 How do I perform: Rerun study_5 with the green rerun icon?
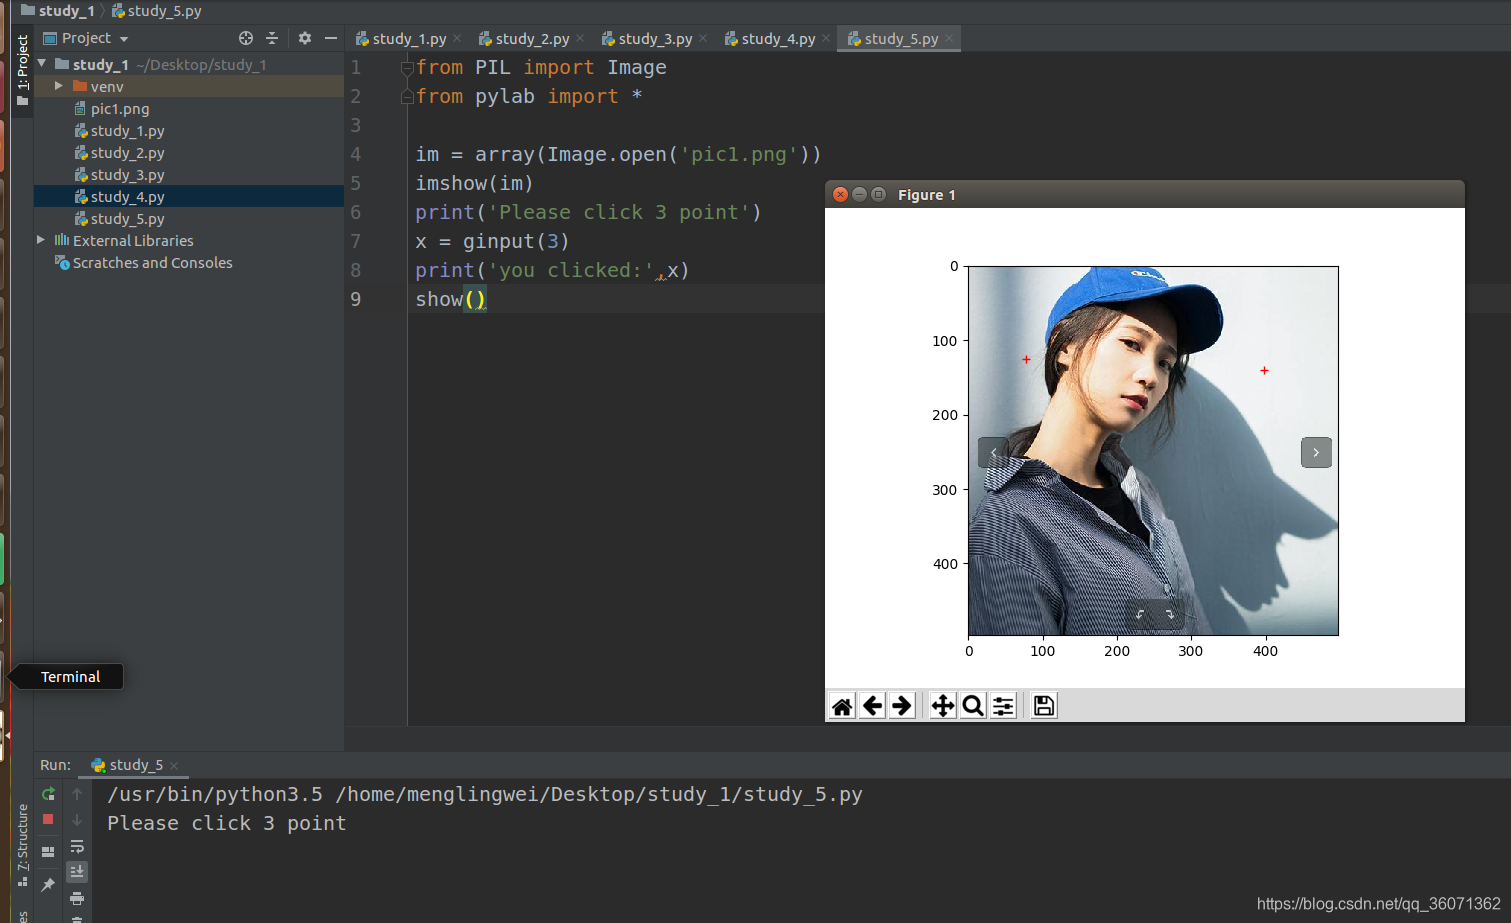[x=47, y=794]
